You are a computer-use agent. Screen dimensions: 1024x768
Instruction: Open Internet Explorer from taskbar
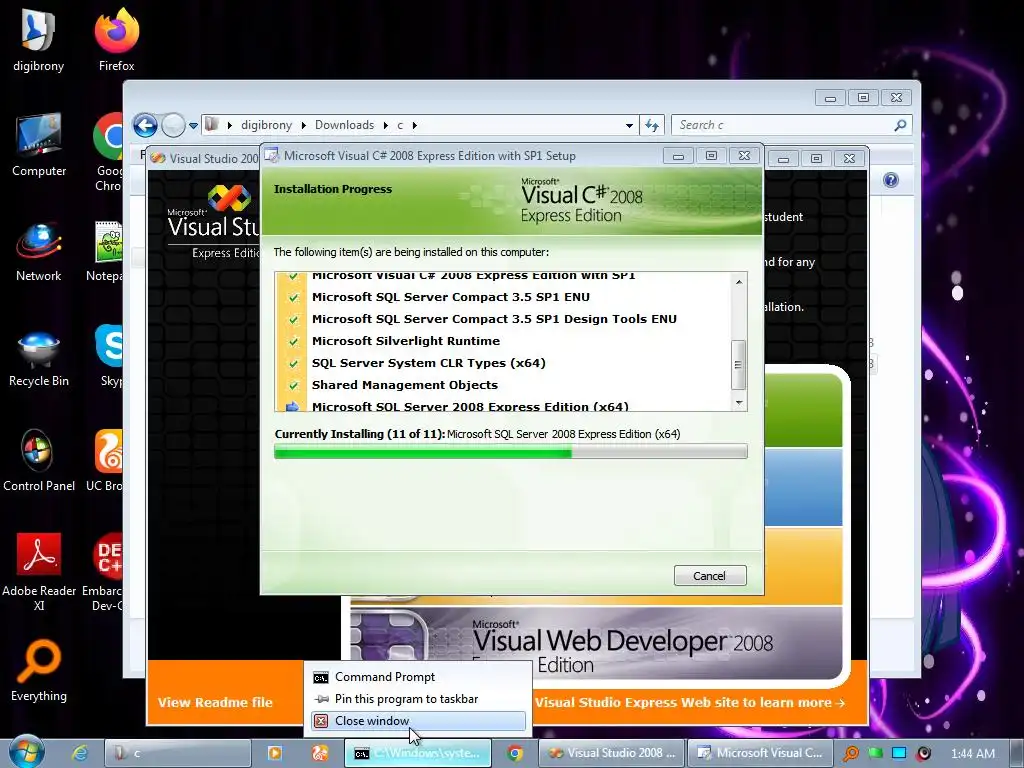(x=80, y=753)
